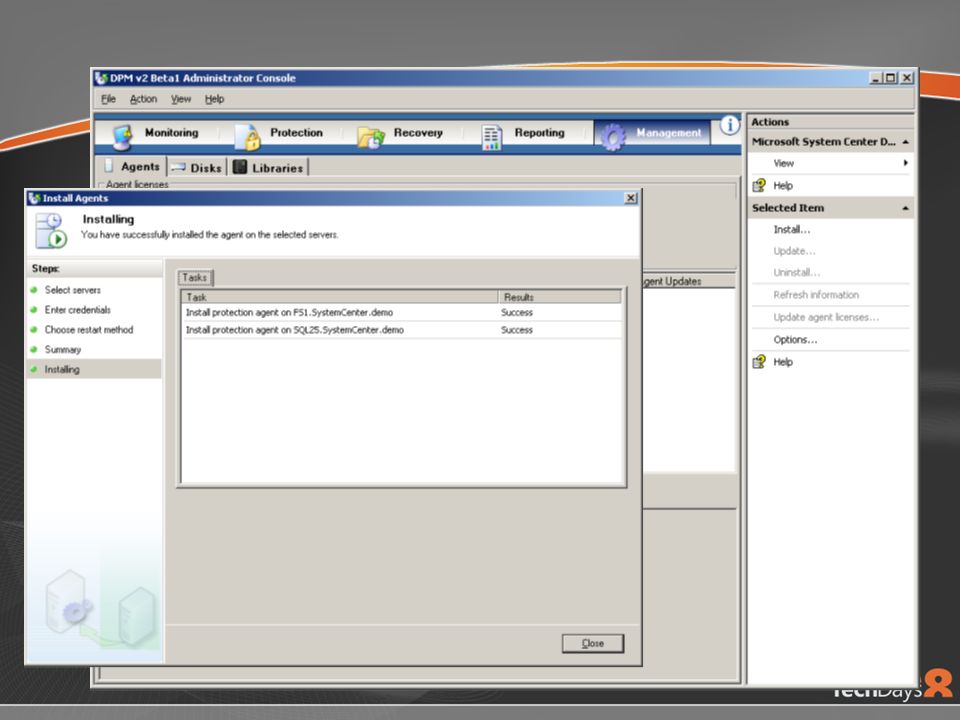Click the Help icon below Options in Actions
The height and width of the screenshot is (720, 960).
759,362
